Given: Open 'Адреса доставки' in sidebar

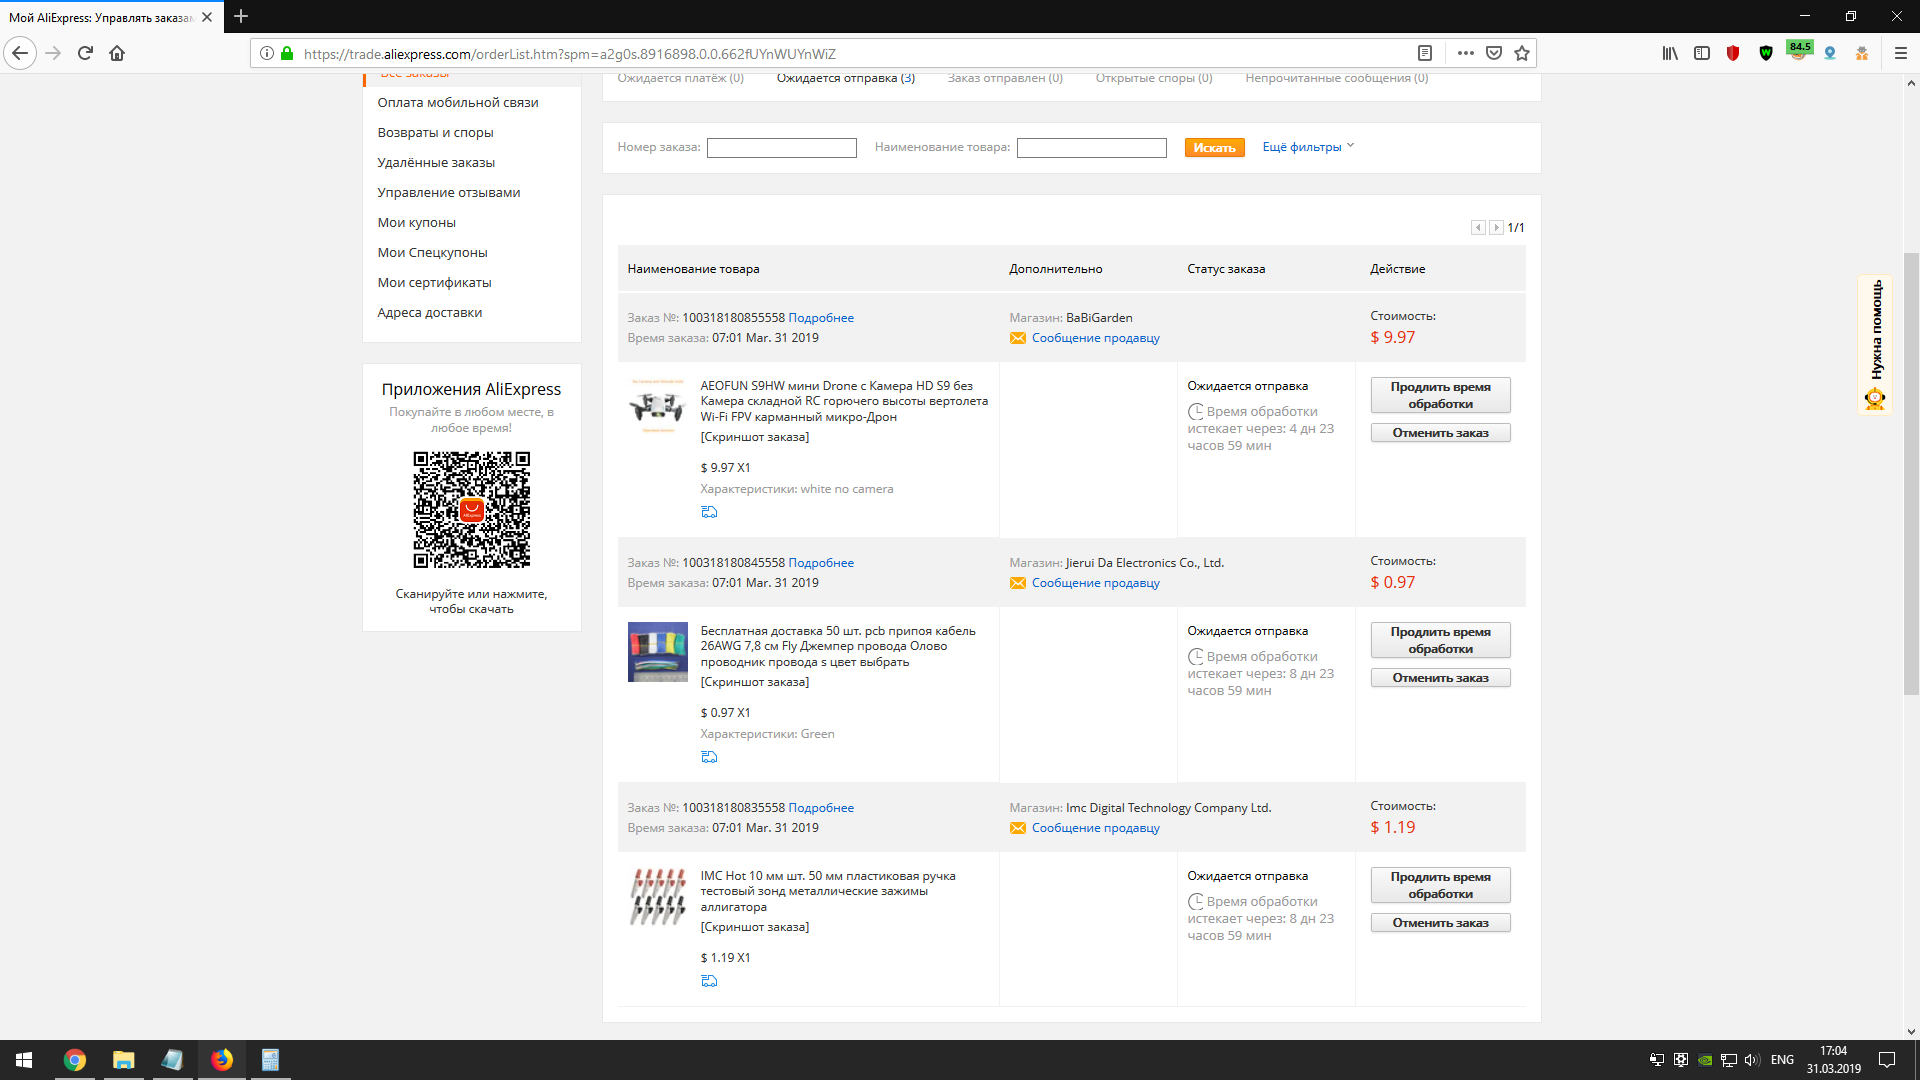Looking at the screenshot, I should click(x=430, y=312).
